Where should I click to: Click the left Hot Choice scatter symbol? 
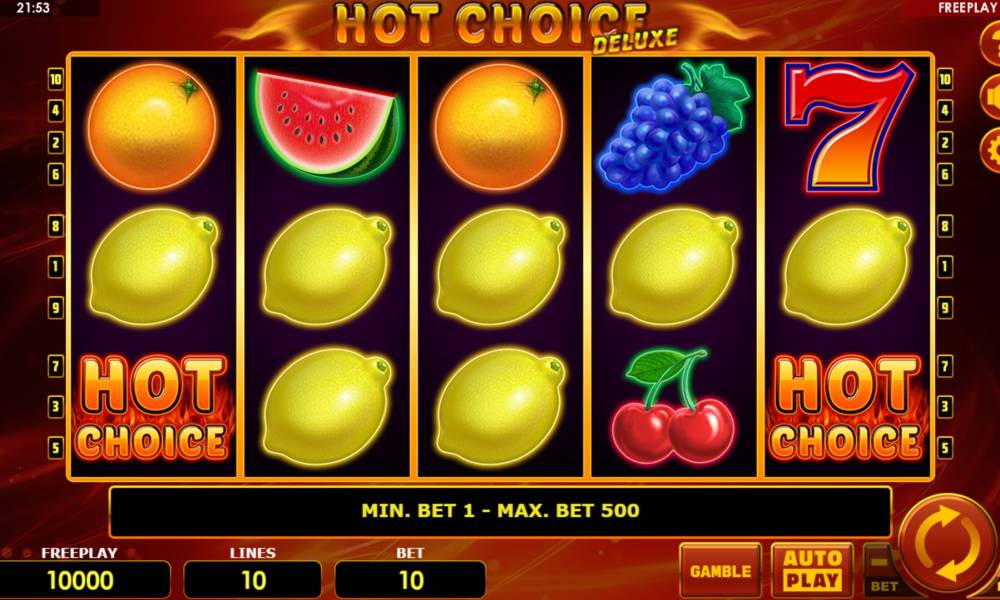(x=152, y=407)
